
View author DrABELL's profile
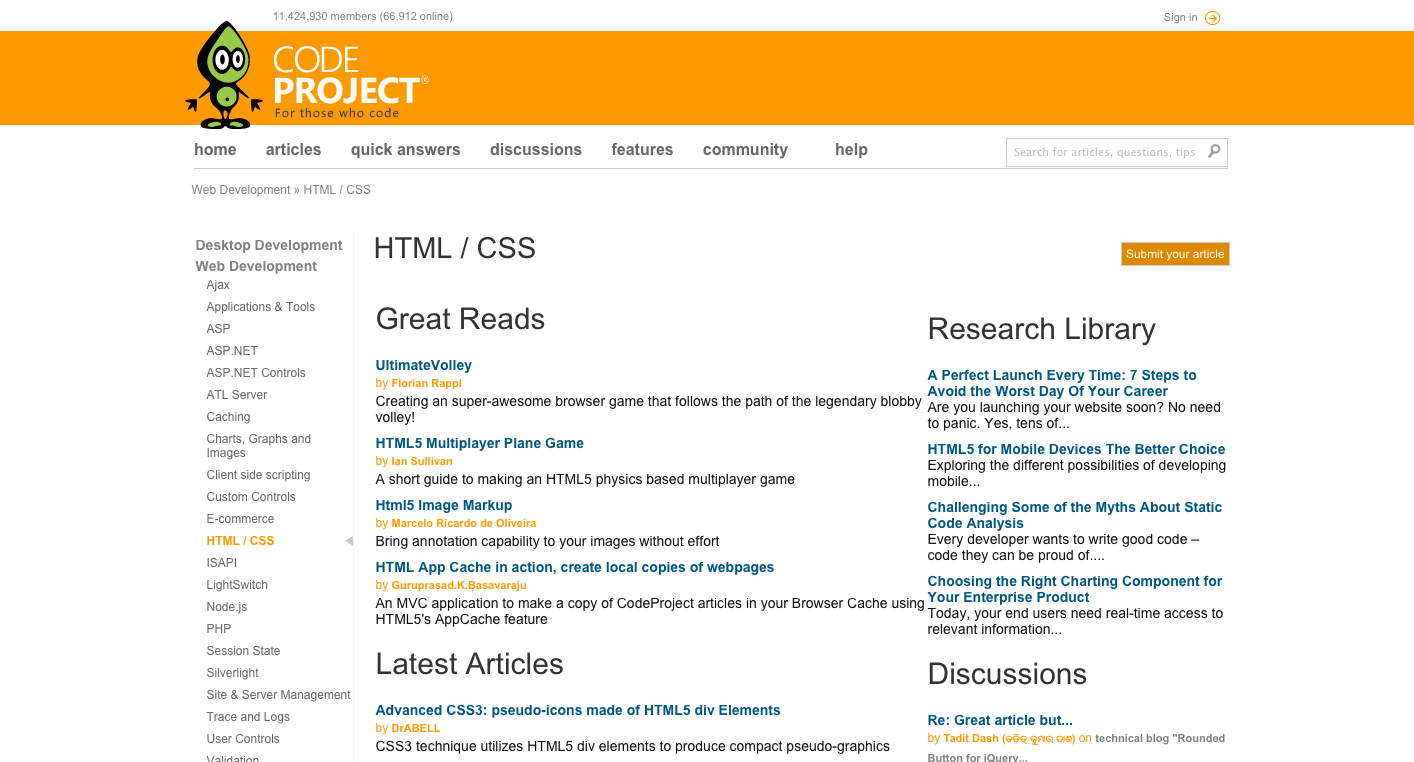point(416,728)
